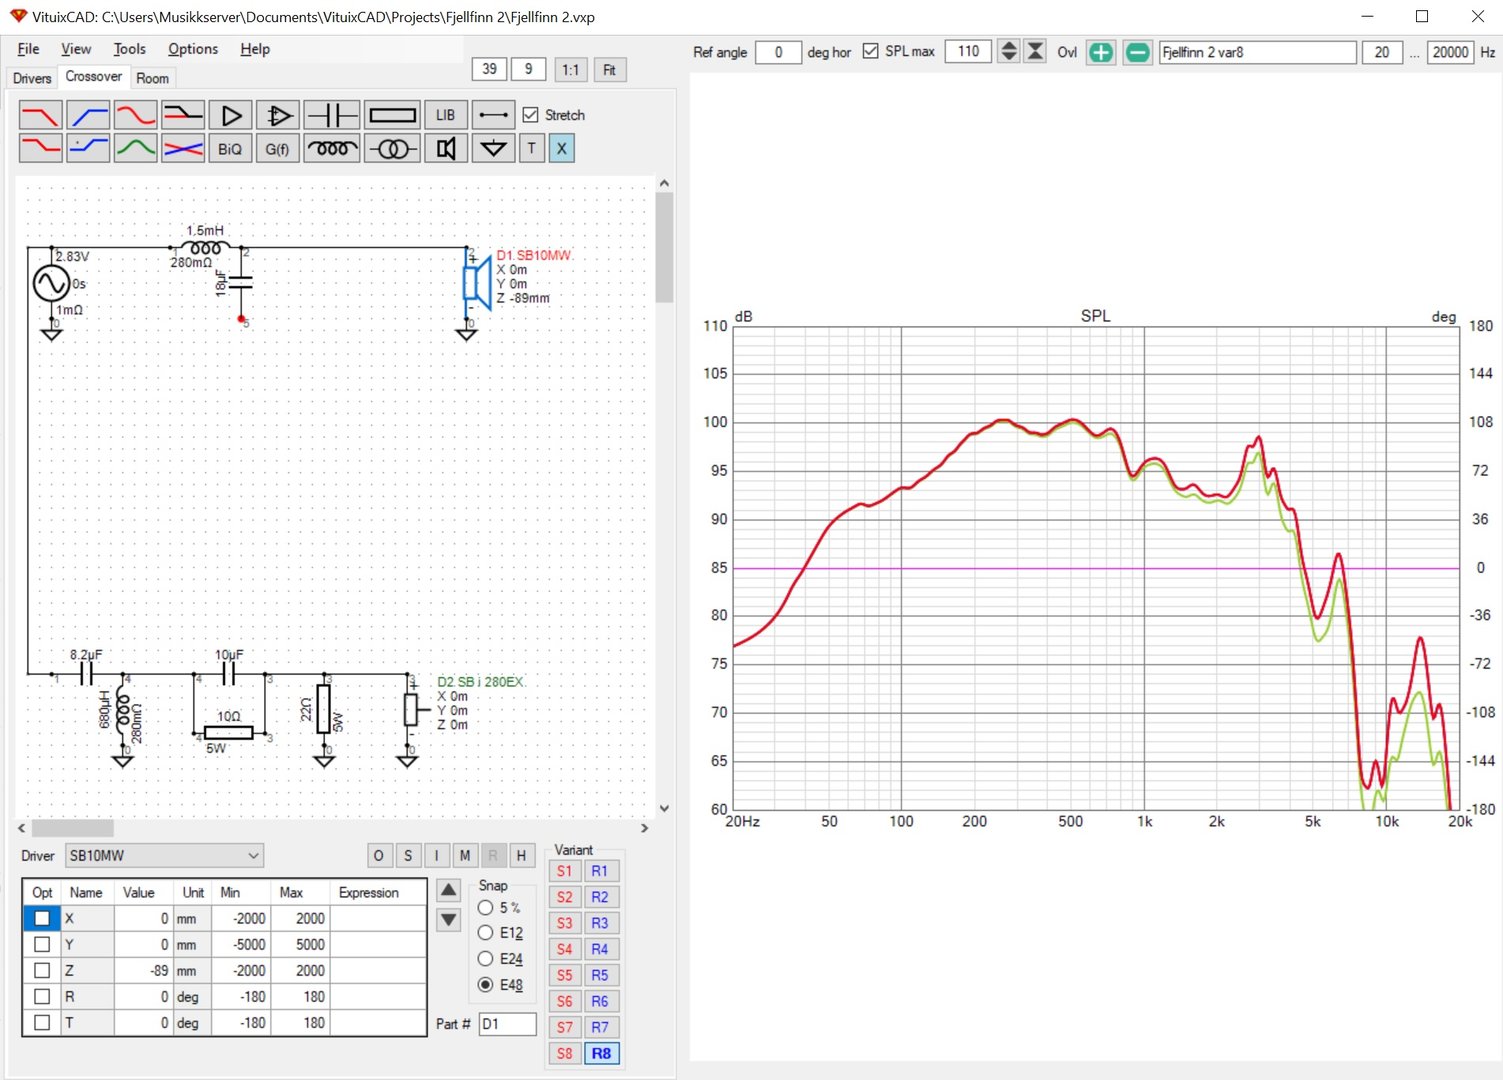
Task: Click SPL max up-down stepper arrows
Action: (1009, 51)
